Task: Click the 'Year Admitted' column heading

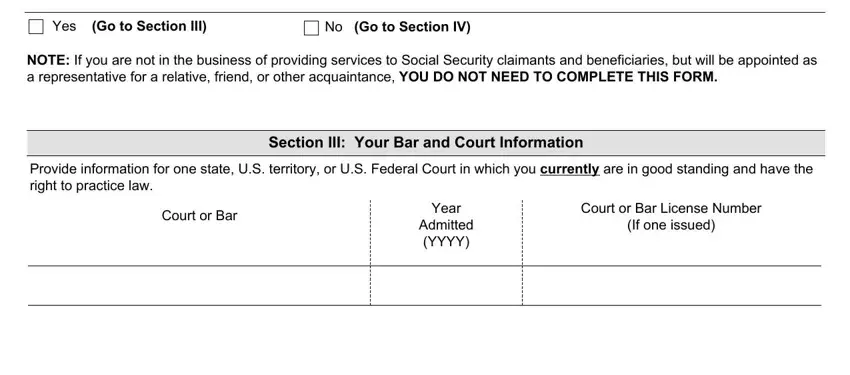Action: [x=446, y=216]
